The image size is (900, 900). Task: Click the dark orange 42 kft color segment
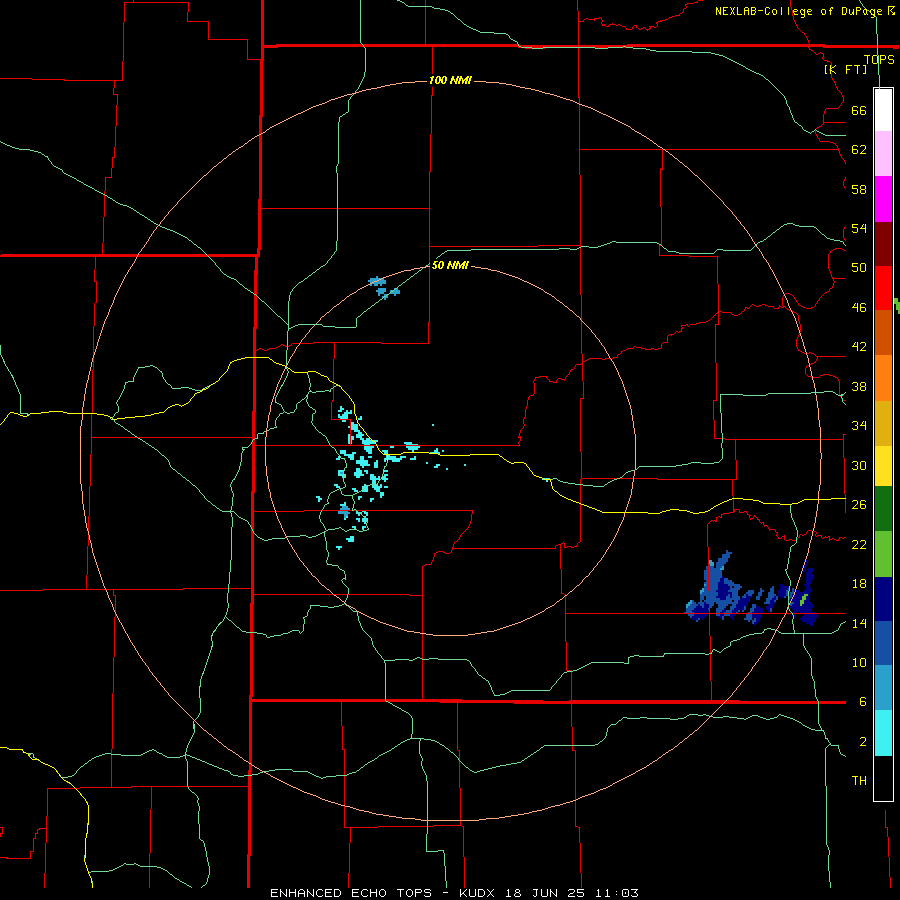coord(883,333)
